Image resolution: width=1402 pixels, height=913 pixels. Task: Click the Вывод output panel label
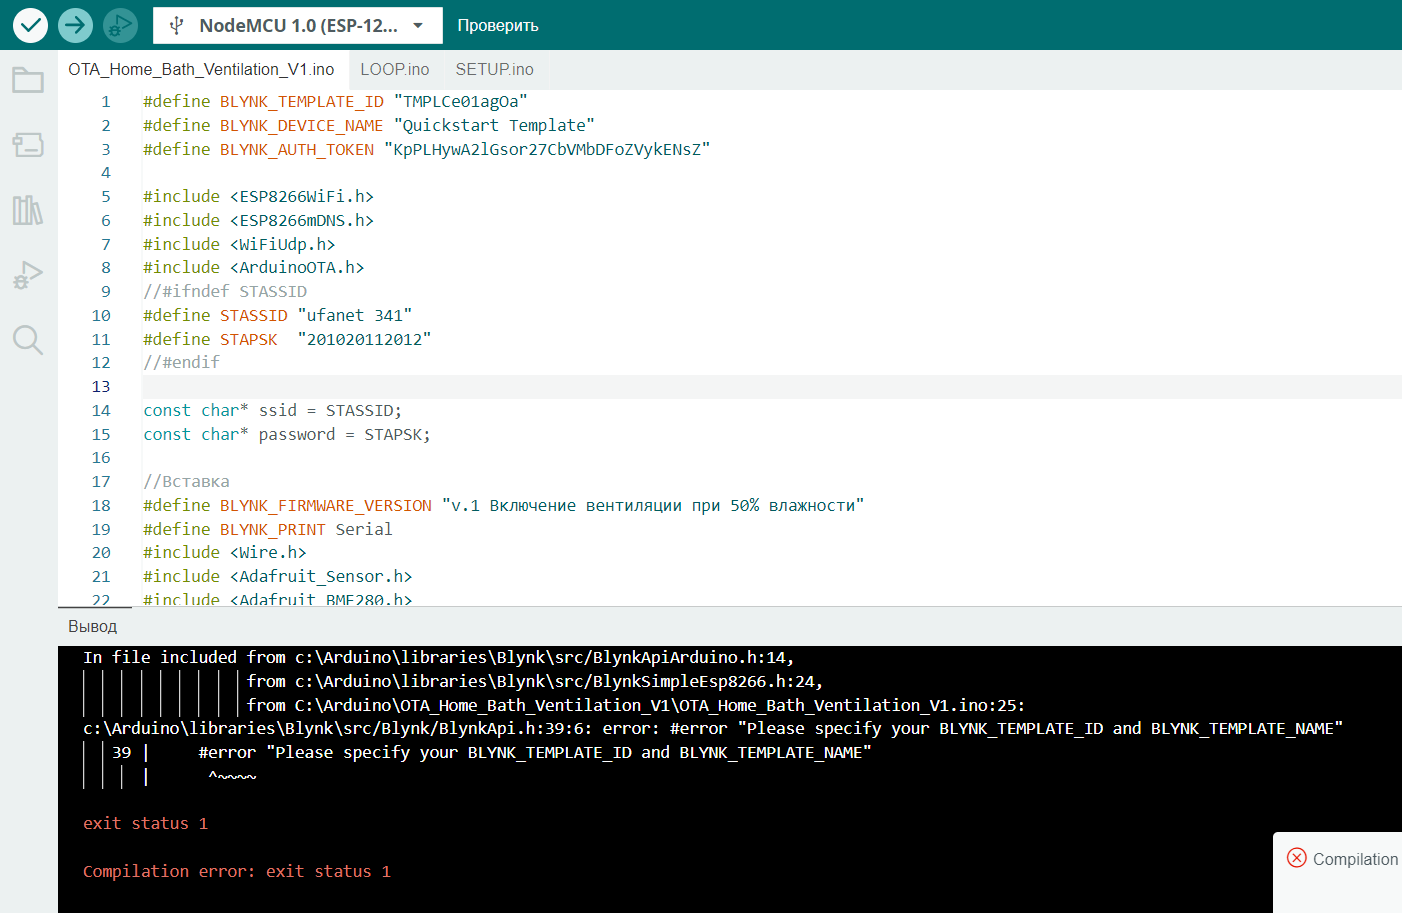coord(93,626)
